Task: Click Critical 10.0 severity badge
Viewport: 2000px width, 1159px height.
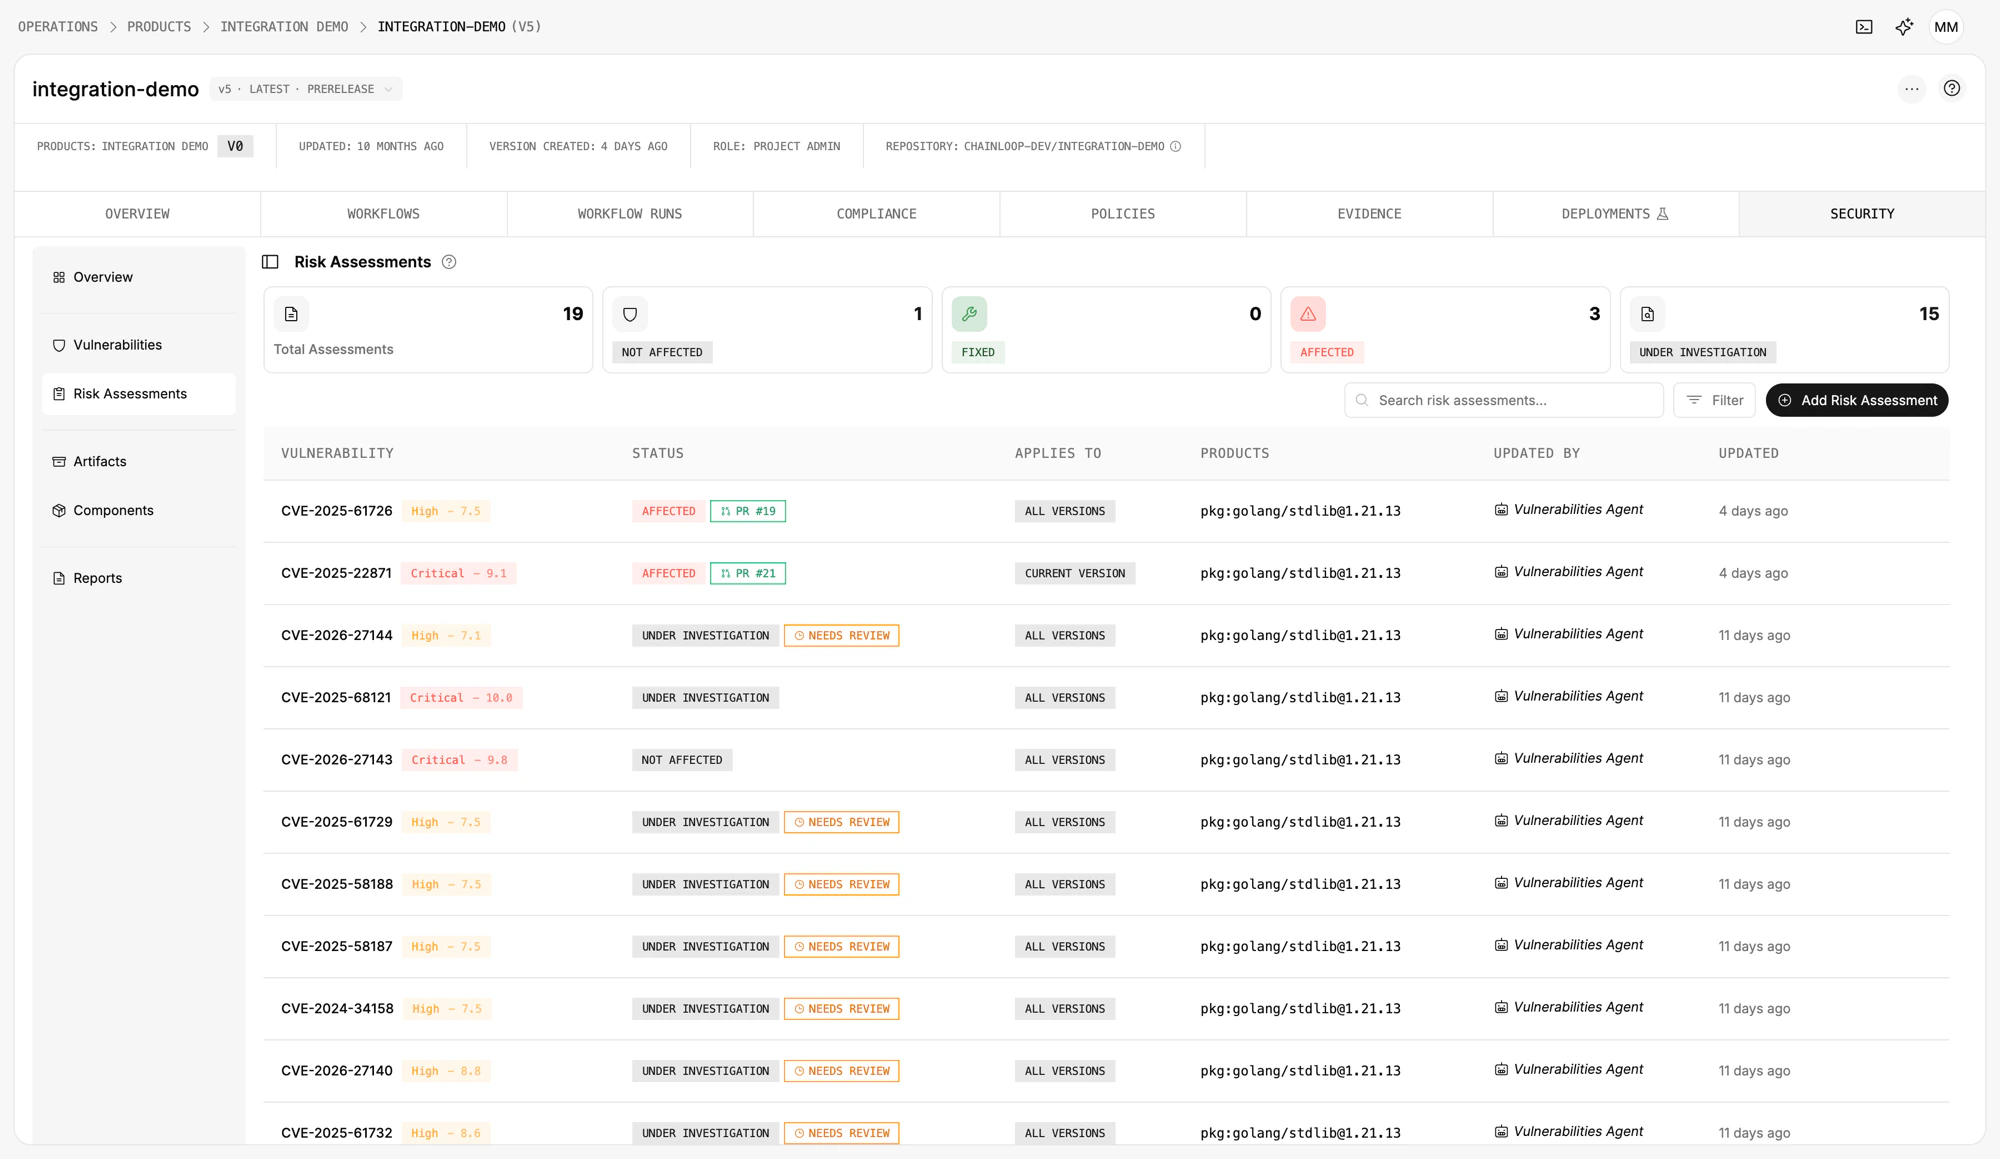Action: click(x=461, y=698)
